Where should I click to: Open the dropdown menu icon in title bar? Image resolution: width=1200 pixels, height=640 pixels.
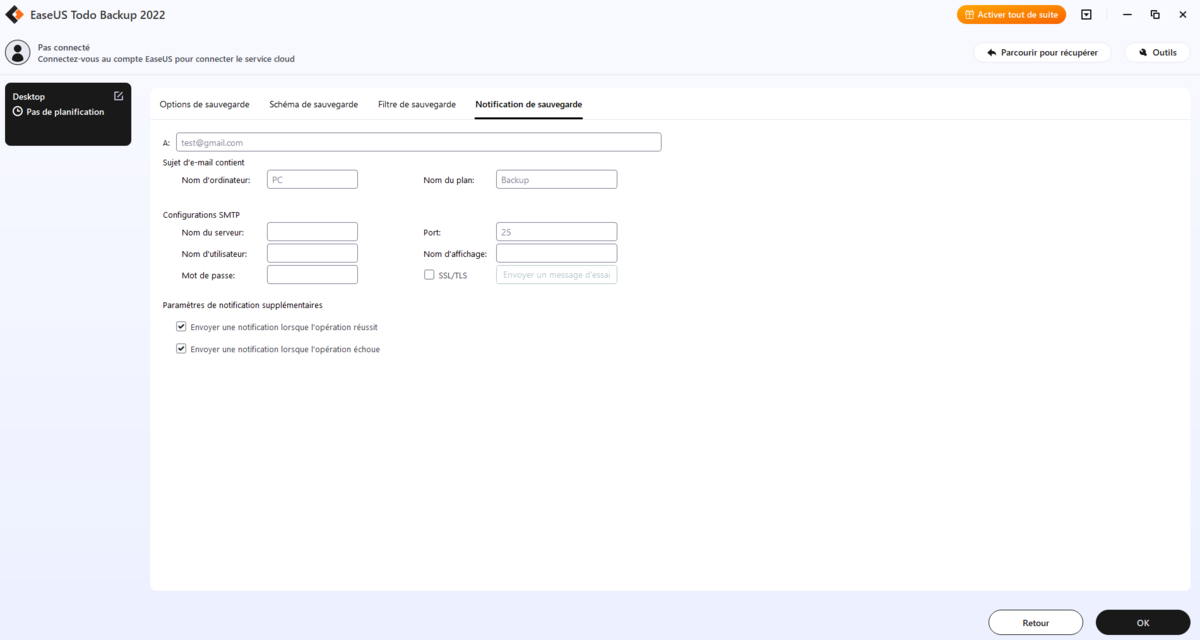pyautogui.click(x=1086, y=15)
